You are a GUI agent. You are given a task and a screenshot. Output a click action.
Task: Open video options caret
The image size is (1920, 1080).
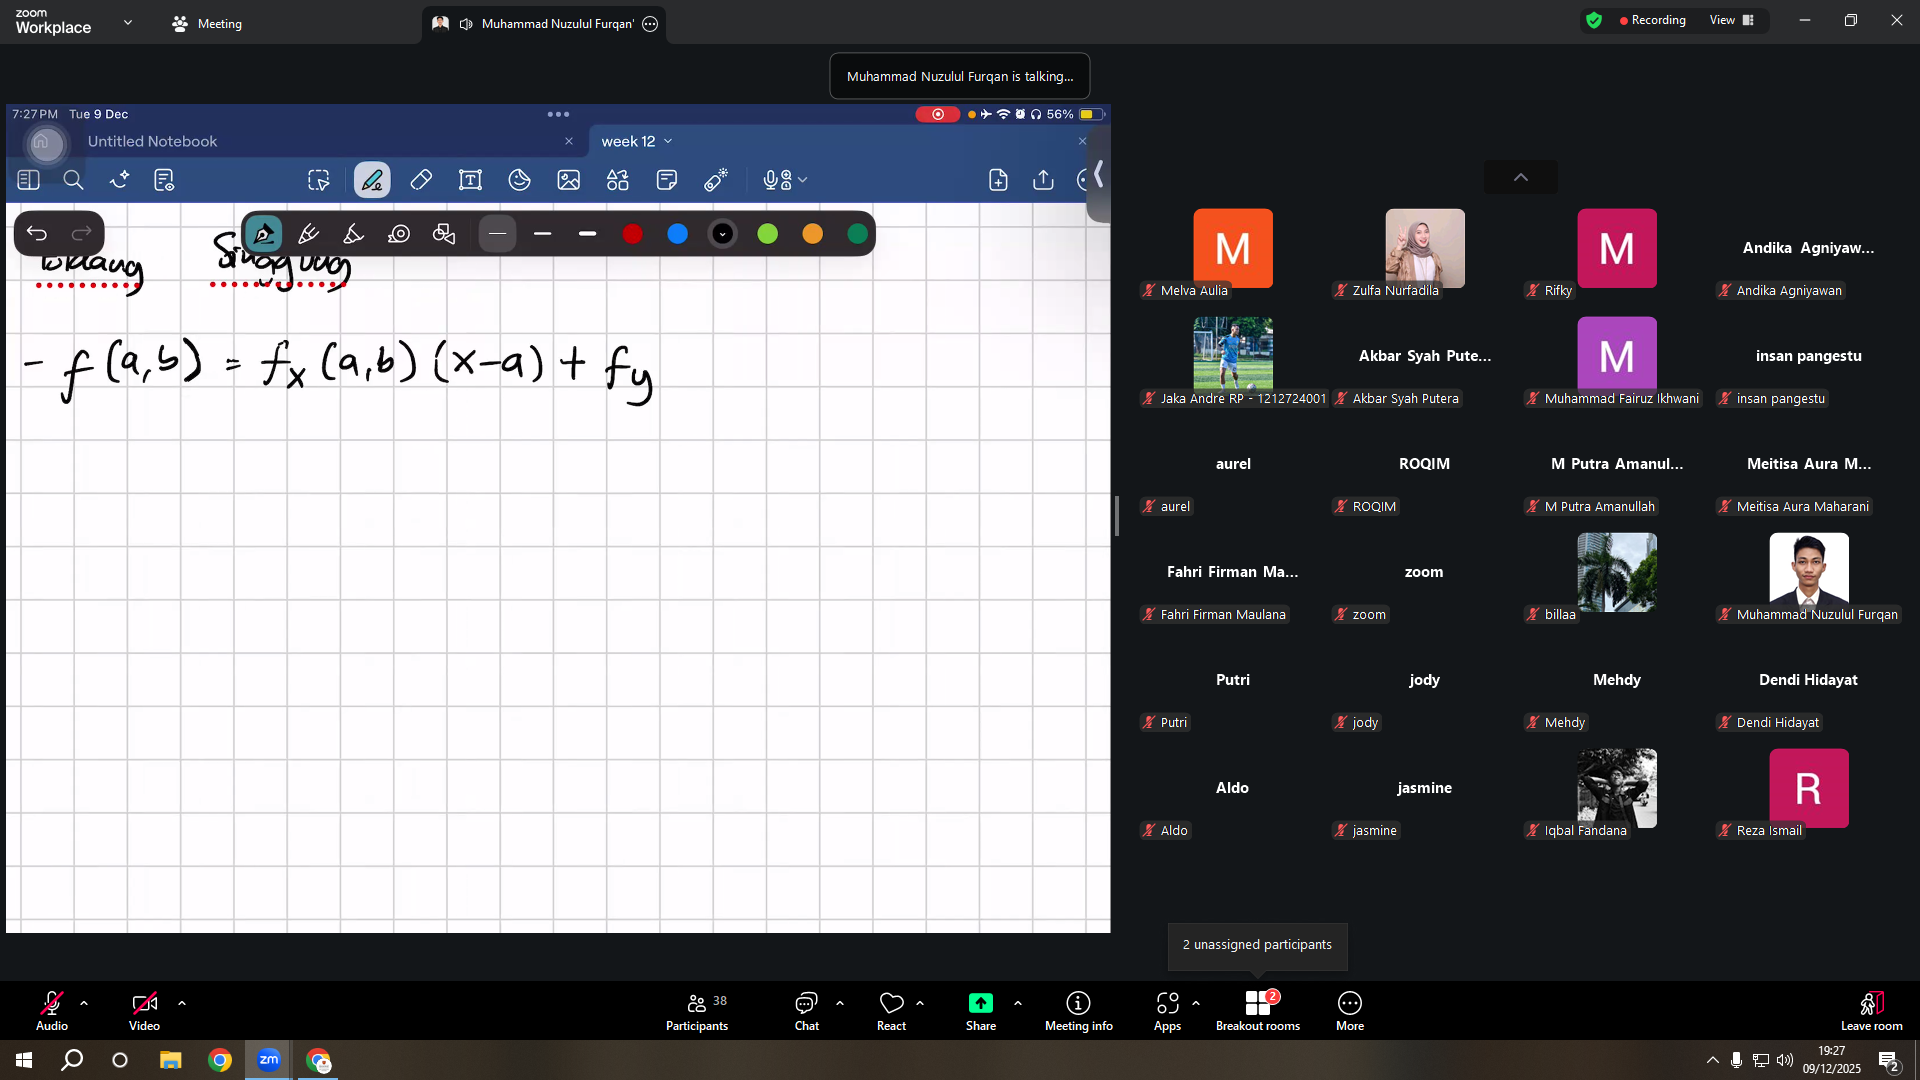click(x=182, y=1002)
